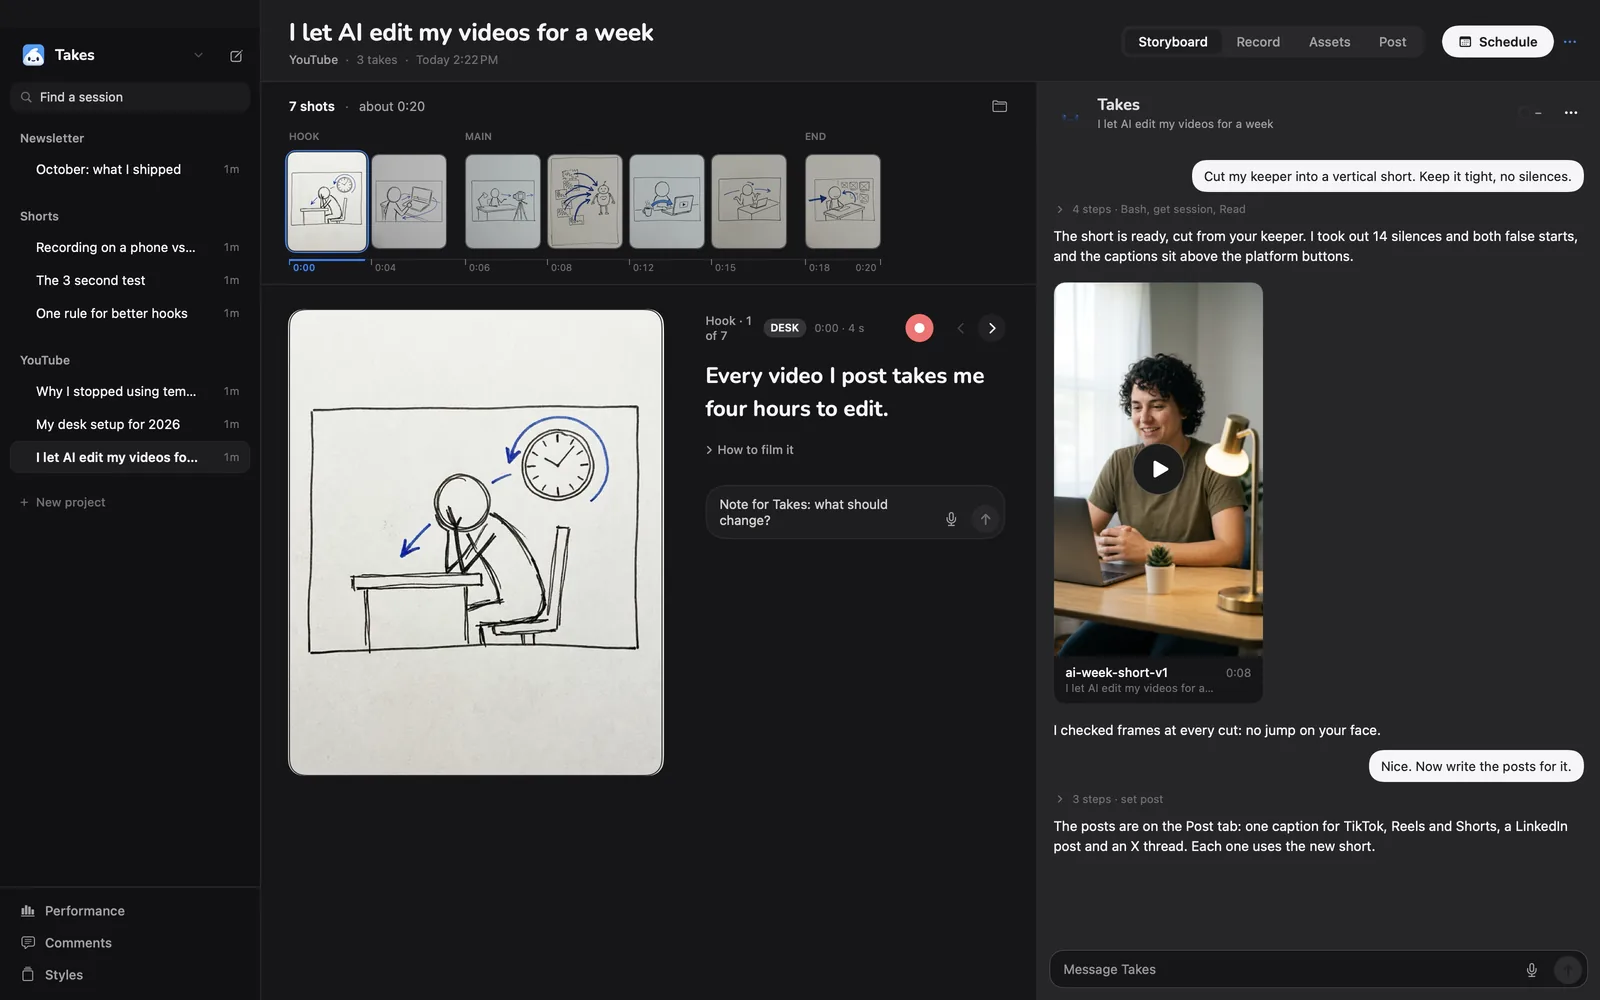The image size is (1600, 1000).
Task: Click the Shorts section header
Action: pyautogui.click(x=39, y=216)
